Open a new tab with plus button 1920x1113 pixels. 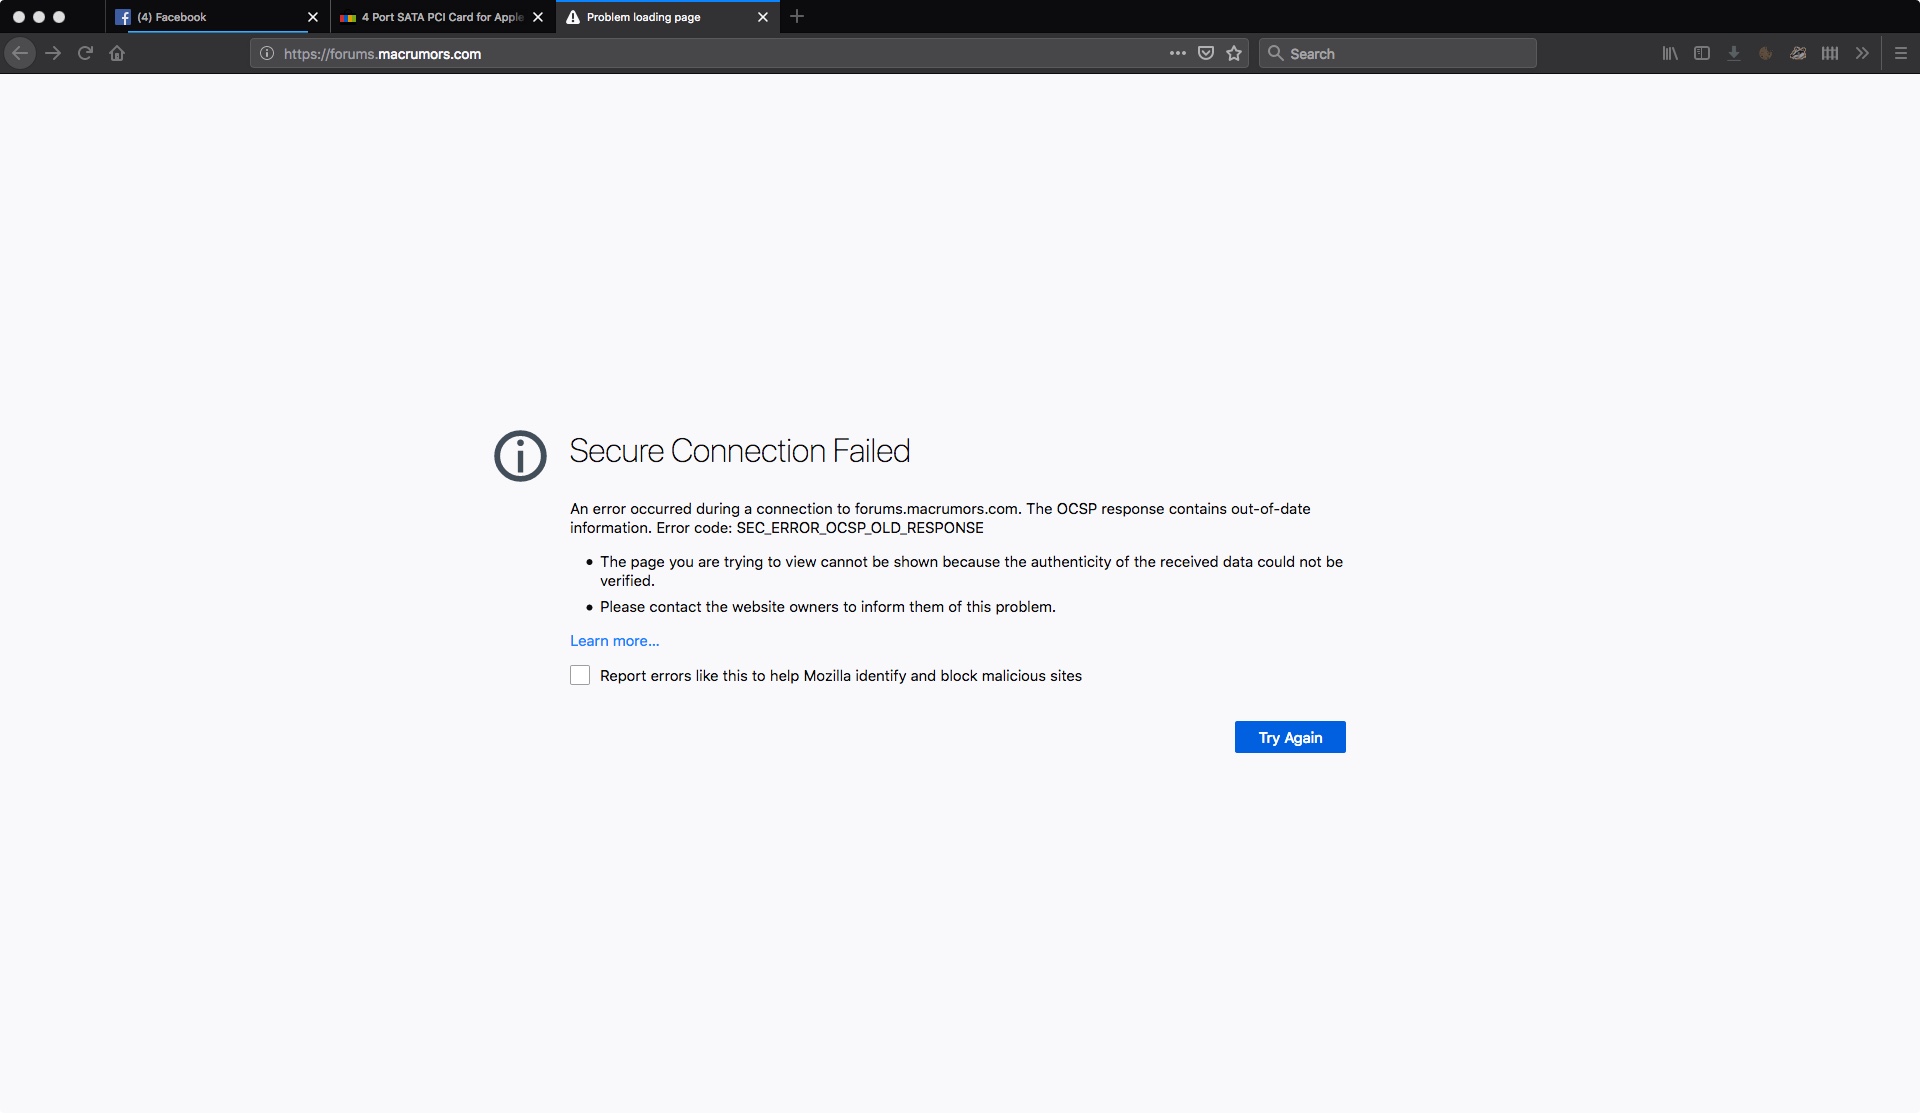point(797,17)
